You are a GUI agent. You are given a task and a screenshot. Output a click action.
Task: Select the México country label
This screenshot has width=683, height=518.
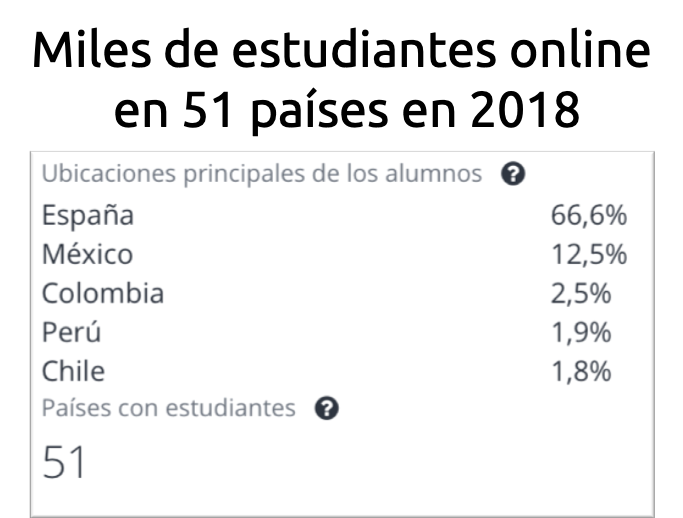point(88,254)
